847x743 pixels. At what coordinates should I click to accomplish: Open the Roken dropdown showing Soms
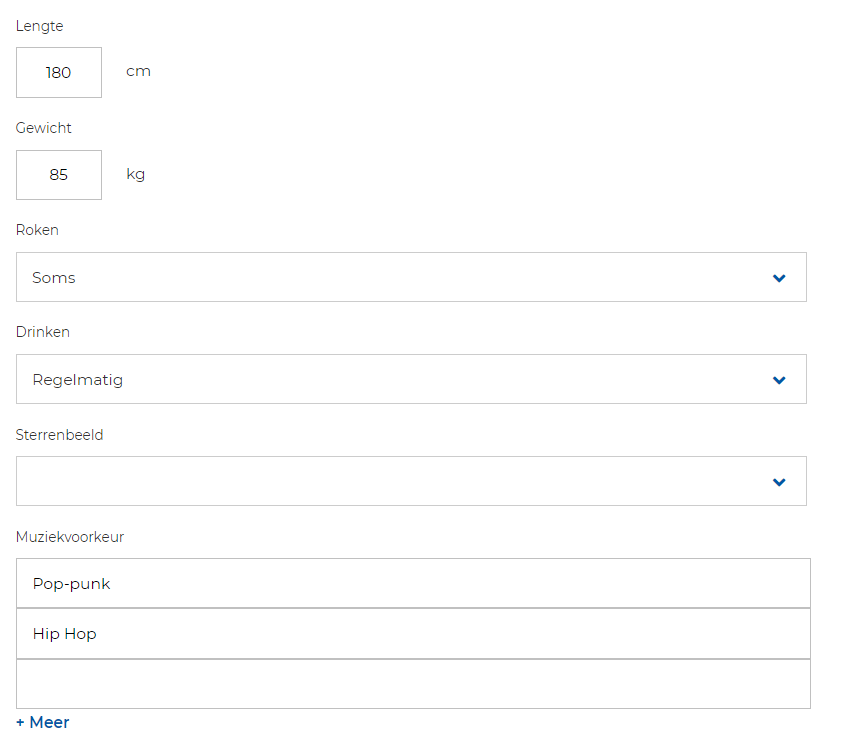click(411, 277)
